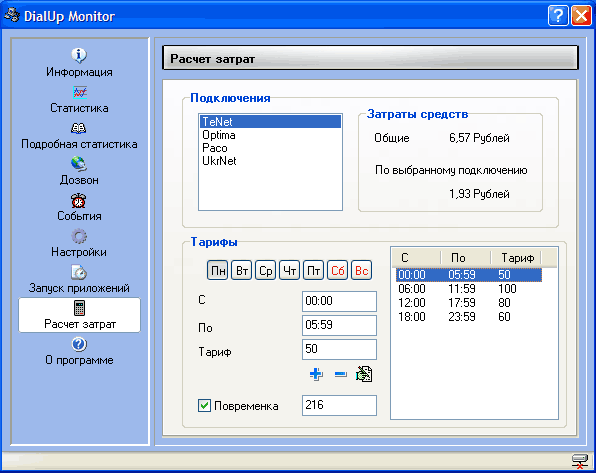
Task: Open the Информация section icon
Action: pyautogui.click(x=79, y=56)
